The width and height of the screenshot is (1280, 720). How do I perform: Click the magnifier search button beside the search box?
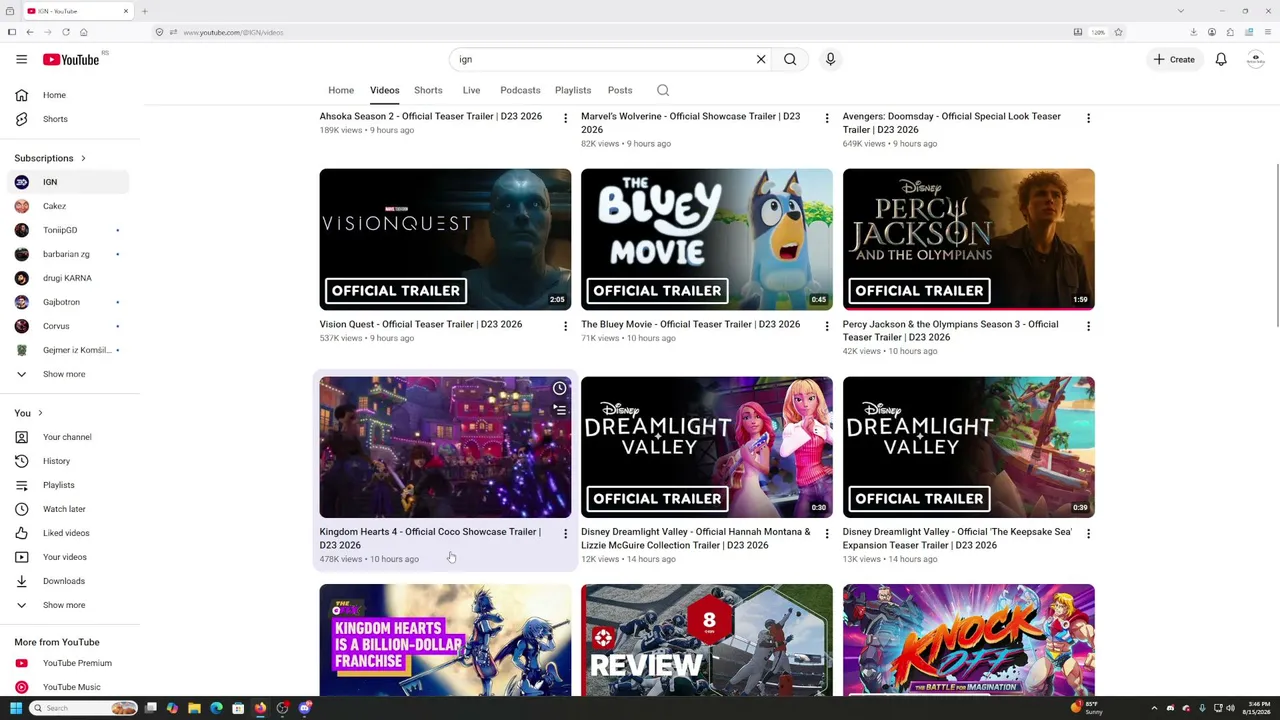tap(790, 59)
